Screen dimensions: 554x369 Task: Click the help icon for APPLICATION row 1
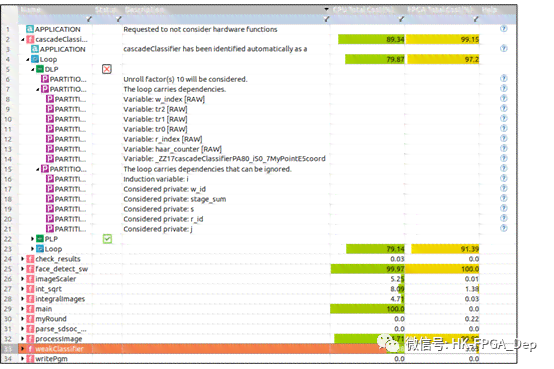(503, 29)
